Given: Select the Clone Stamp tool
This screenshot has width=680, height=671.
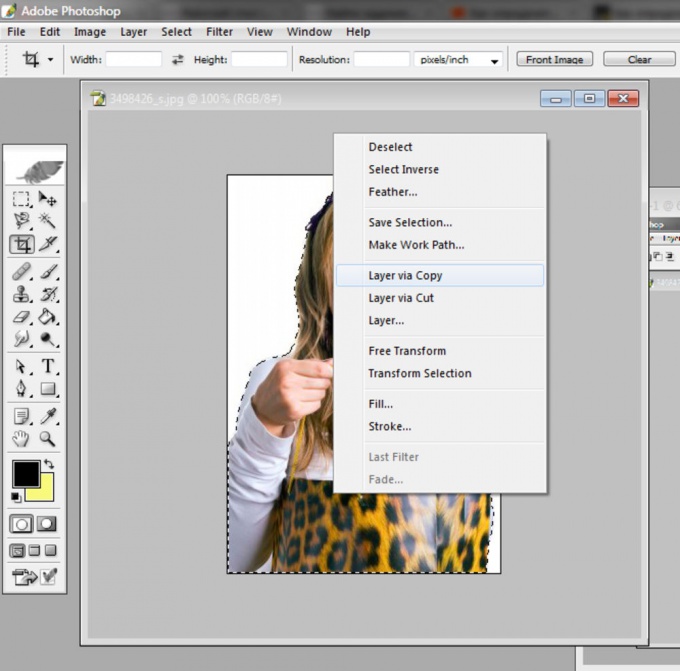Looking at the screenshot, I should click(x=21, y=294).
